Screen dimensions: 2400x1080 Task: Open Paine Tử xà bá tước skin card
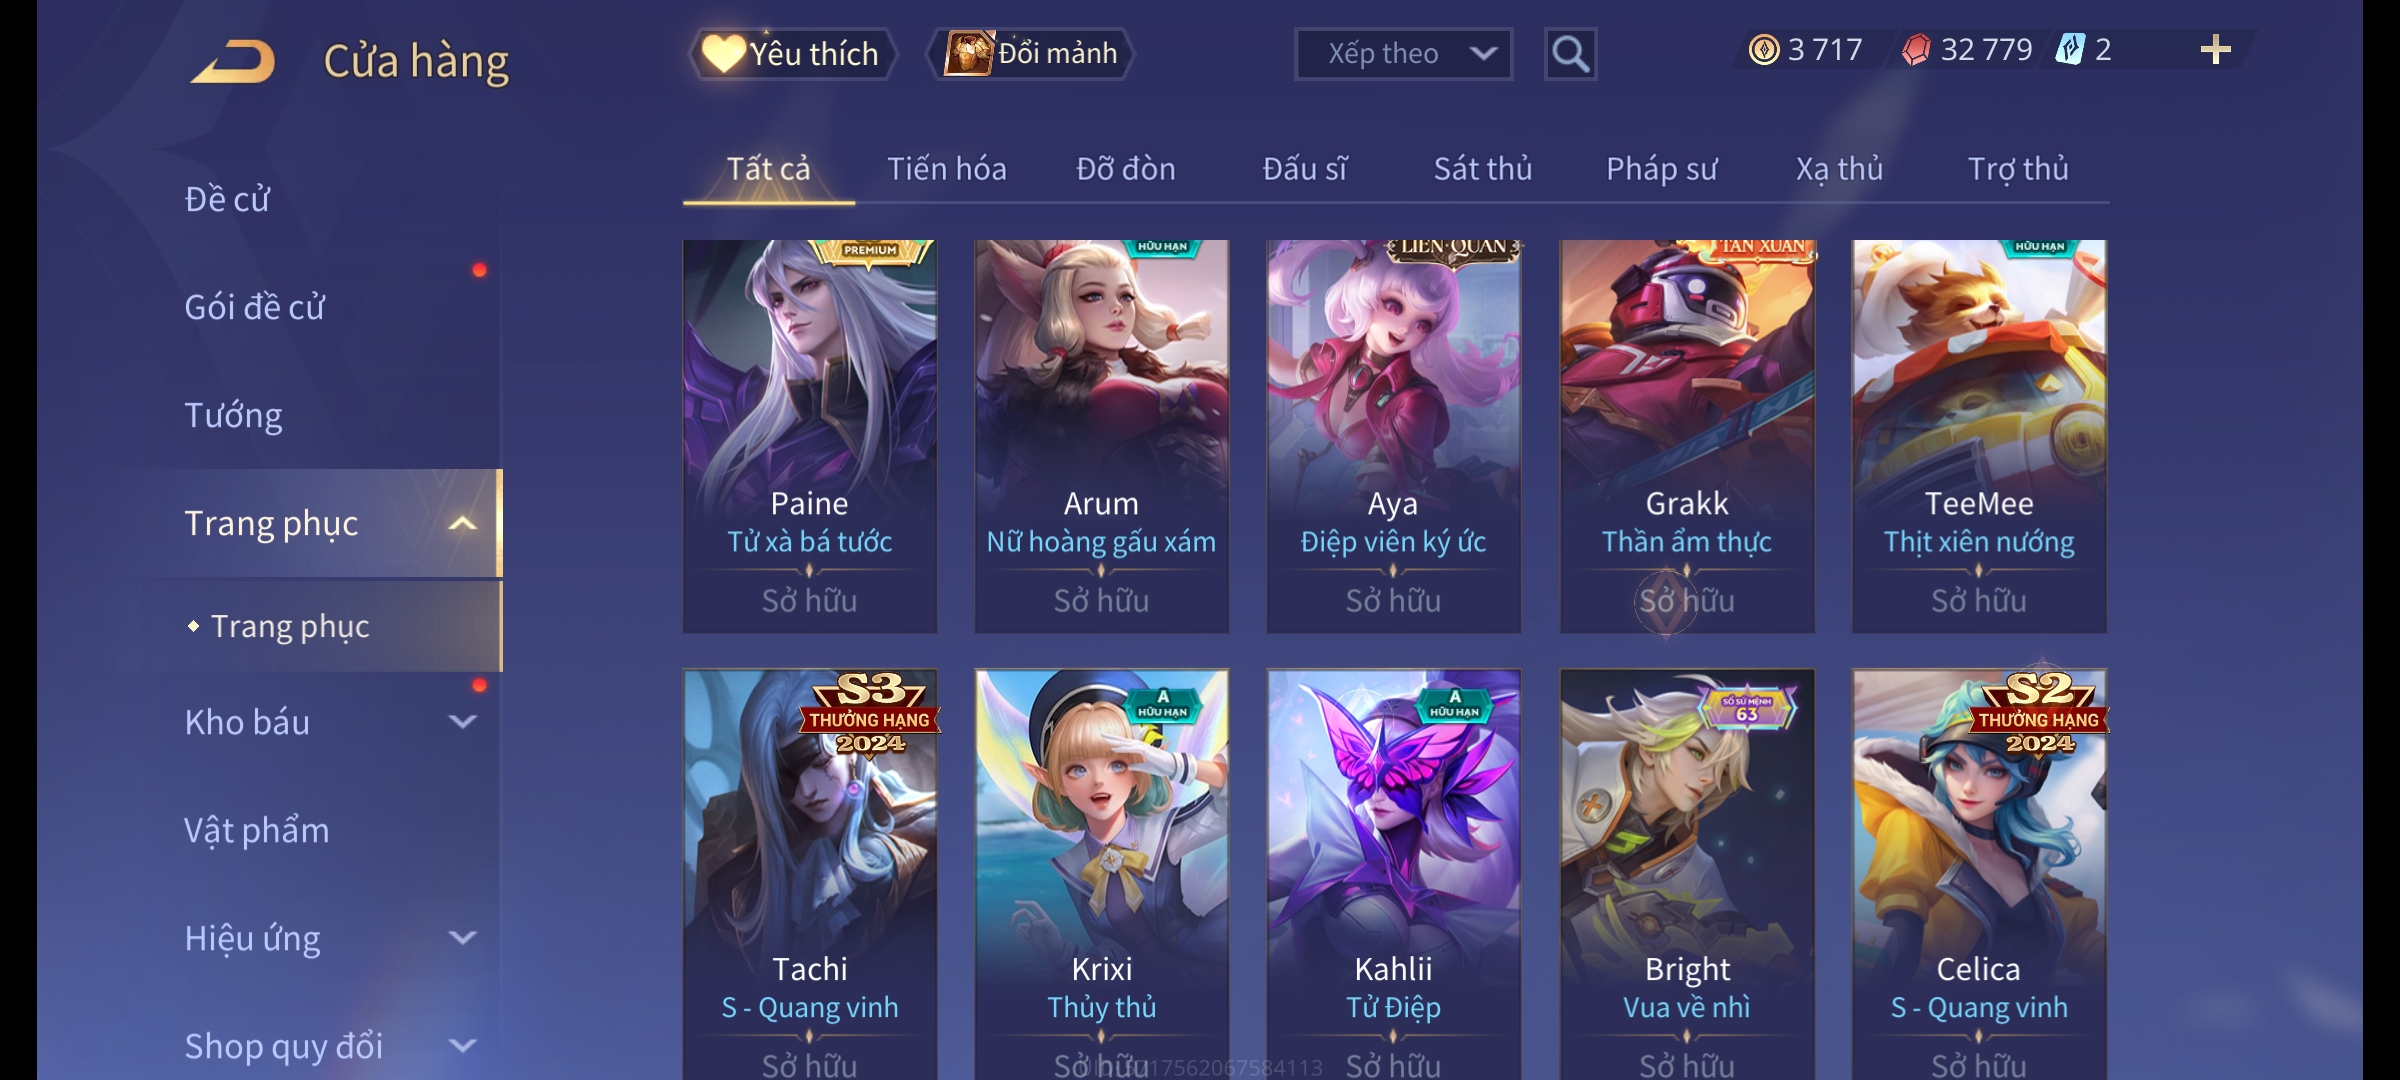point(810,436)
